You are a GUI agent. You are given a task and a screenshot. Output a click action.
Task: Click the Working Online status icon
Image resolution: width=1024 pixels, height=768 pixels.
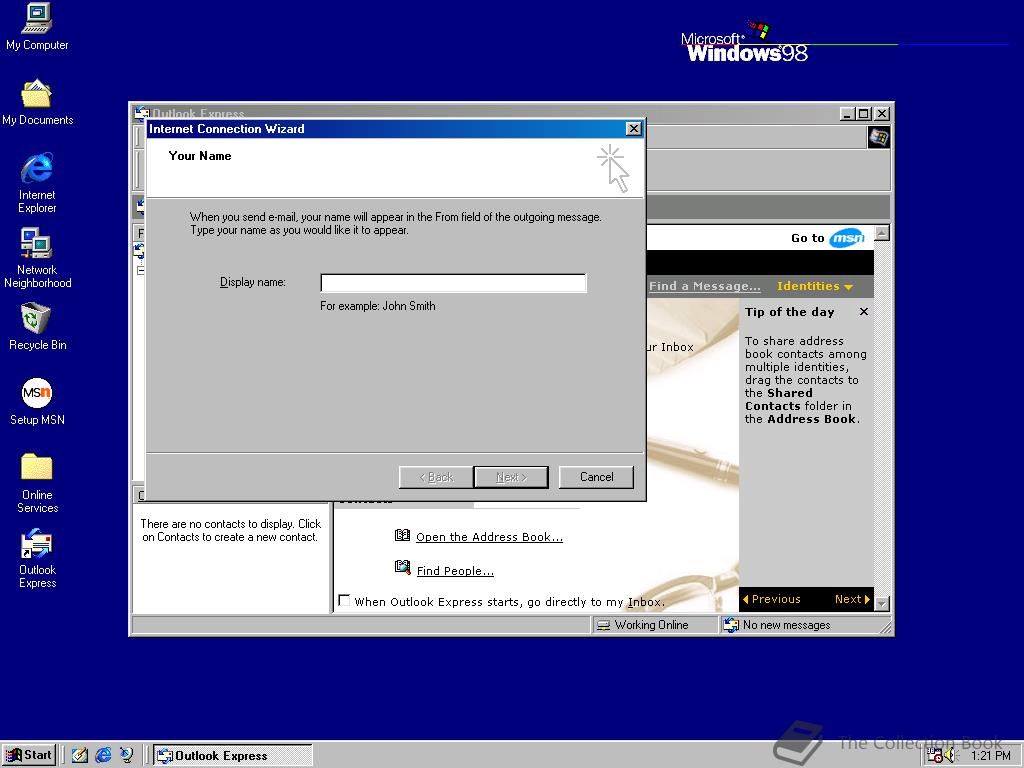point(603,625)
